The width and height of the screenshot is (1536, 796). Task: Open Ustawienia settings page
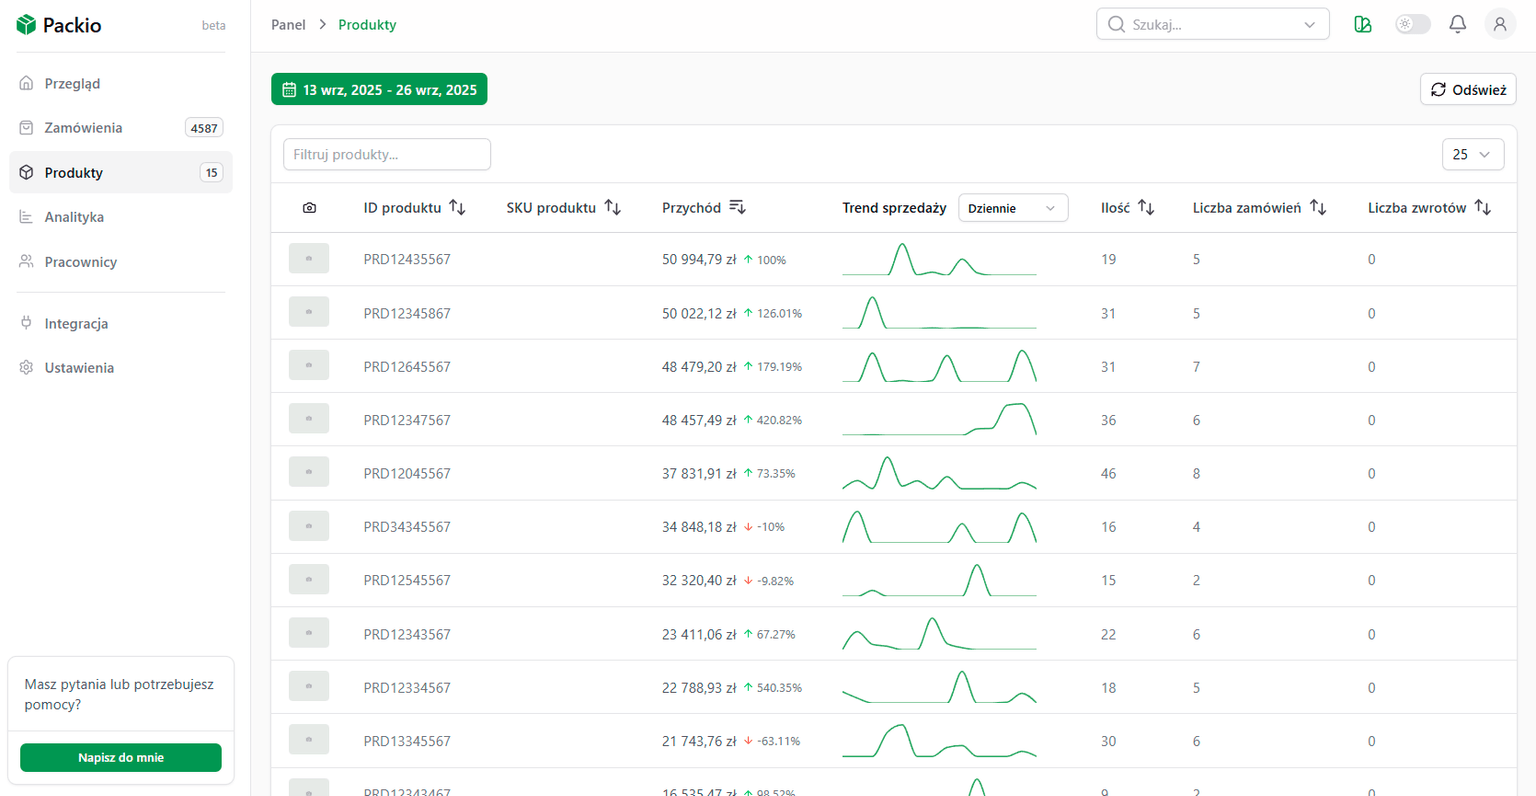(79, 368)
